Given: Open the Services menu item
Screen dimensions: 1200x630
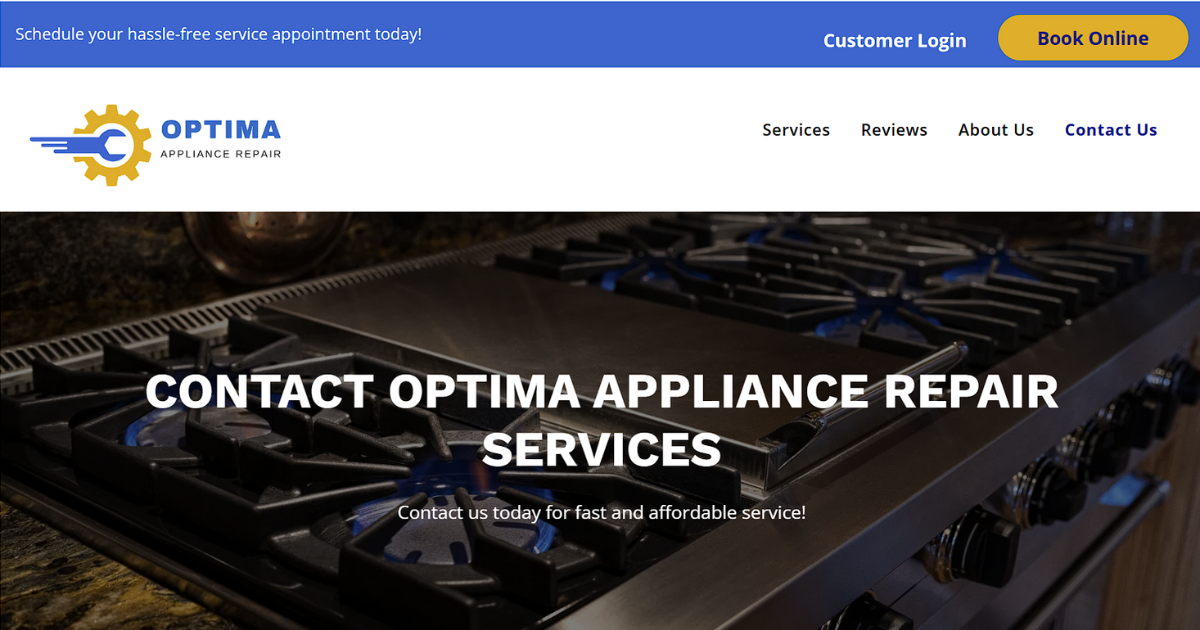Looking at the screenshot, I should coord(796,129).
